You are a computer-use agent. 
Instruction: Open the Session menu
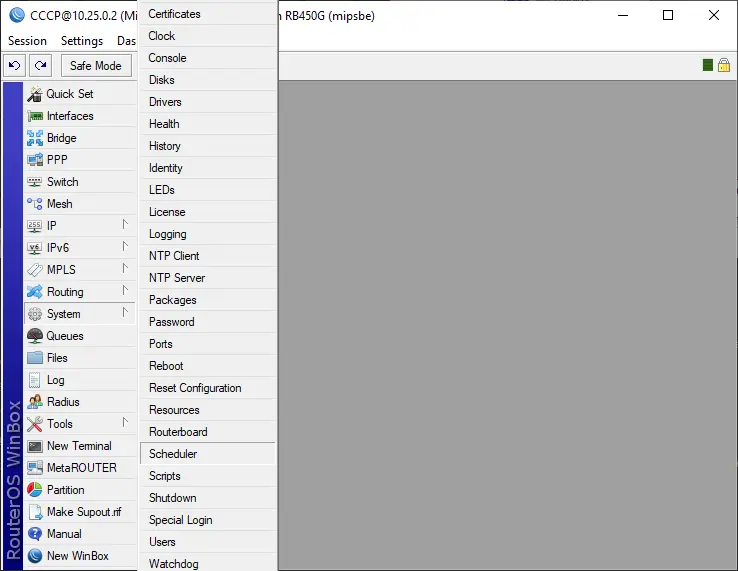tap(27, 41)
